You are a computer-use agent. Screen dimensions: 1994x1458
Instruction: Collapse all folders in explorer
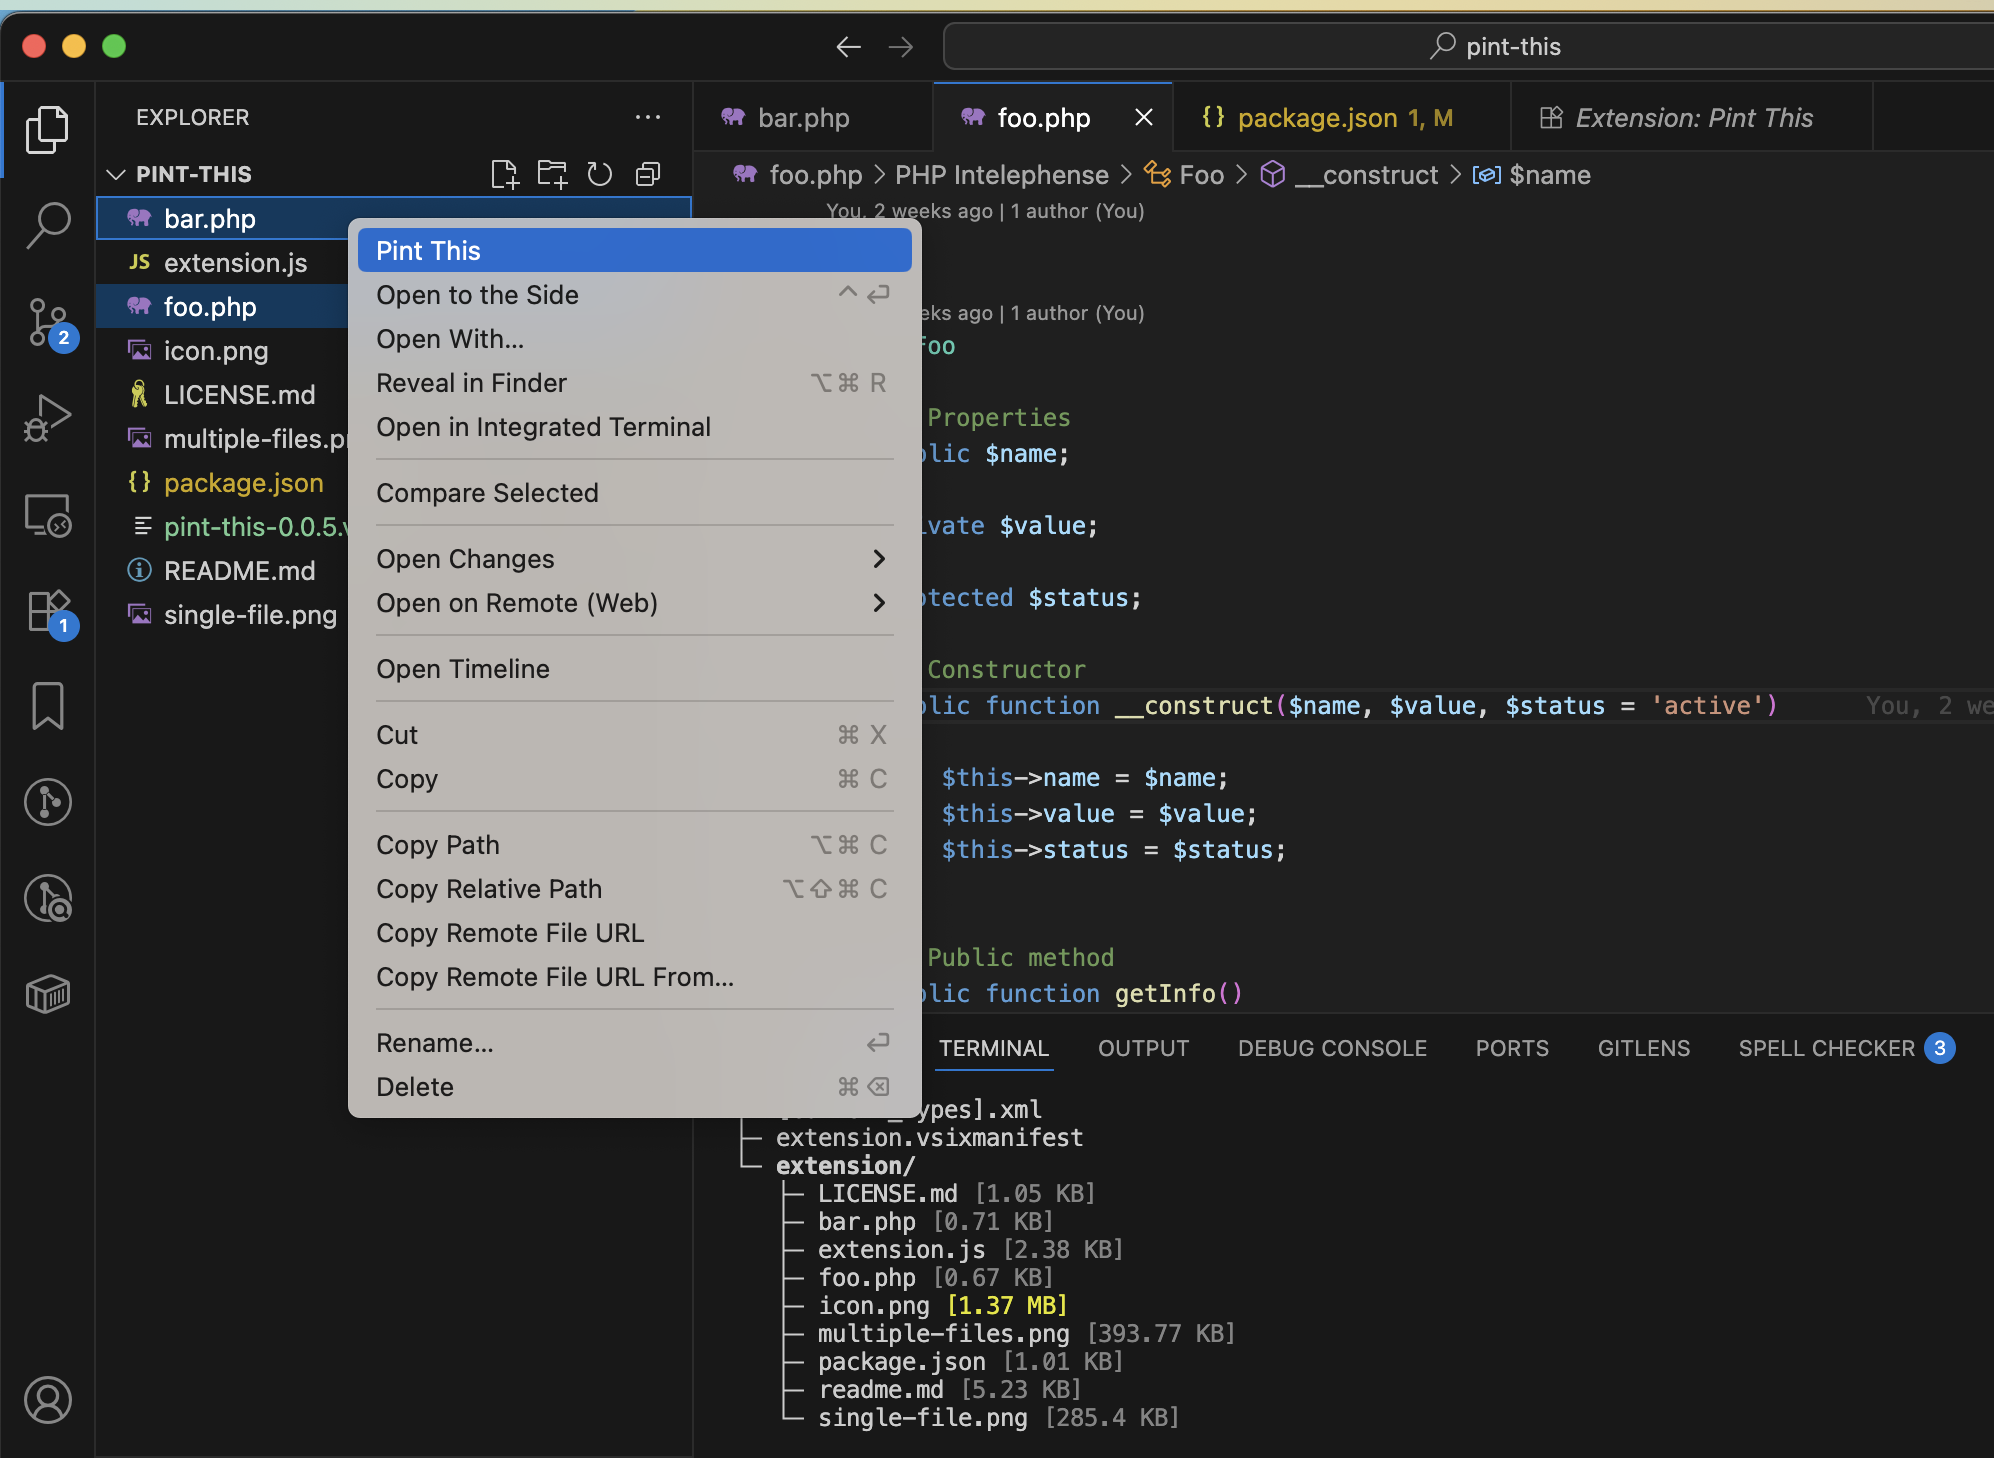pyautogui.click(x=648, y=174)
